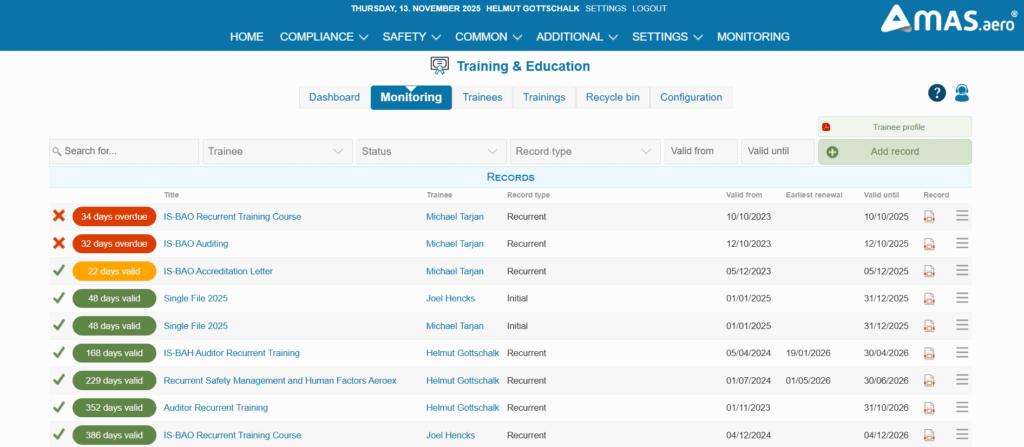Open the Record type filter dropdown
This screenshot has width=1024, height=447.
click(x=583, y=152)
